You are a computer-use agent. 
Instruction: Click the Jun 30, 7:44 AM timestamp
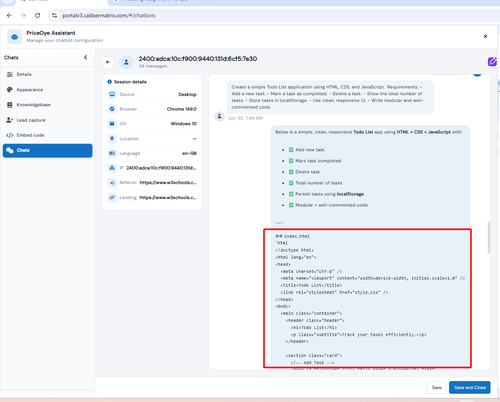click(245, 118)
